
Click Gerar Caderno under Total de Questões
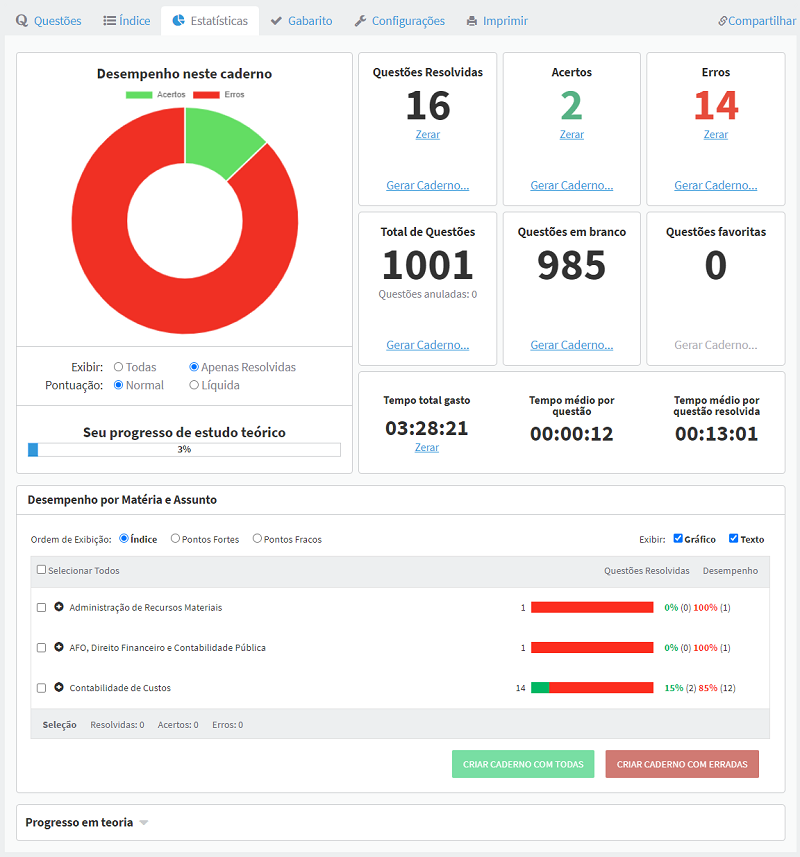(427, 345)
